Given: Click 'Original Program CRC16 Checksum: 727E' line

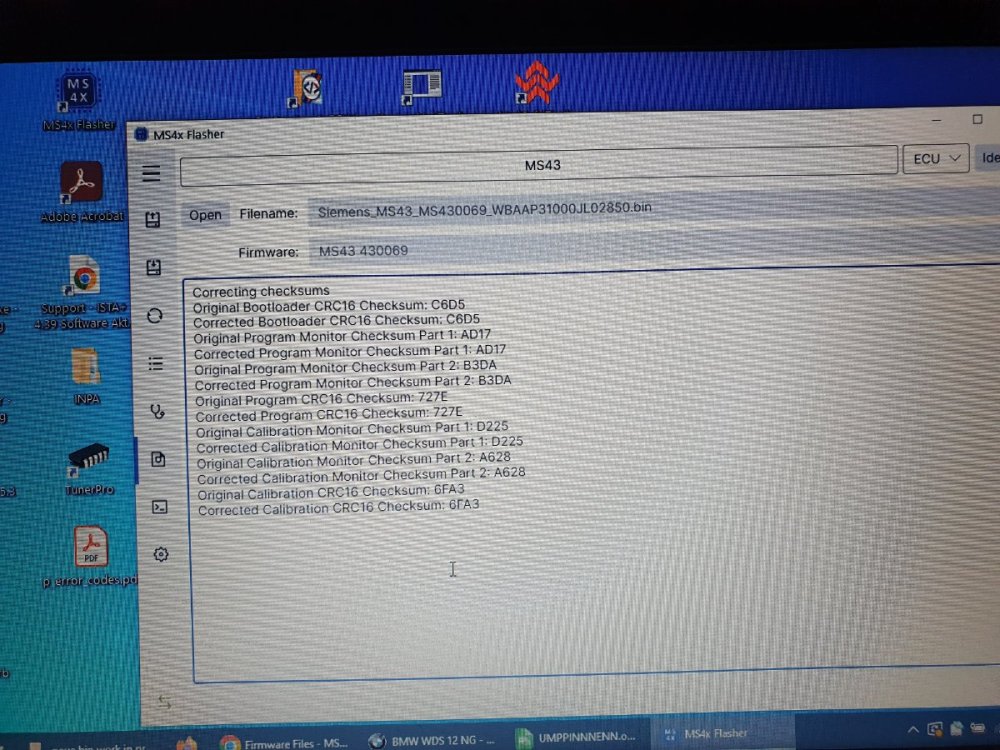Looking at the screenshot, I should (321, 399).
